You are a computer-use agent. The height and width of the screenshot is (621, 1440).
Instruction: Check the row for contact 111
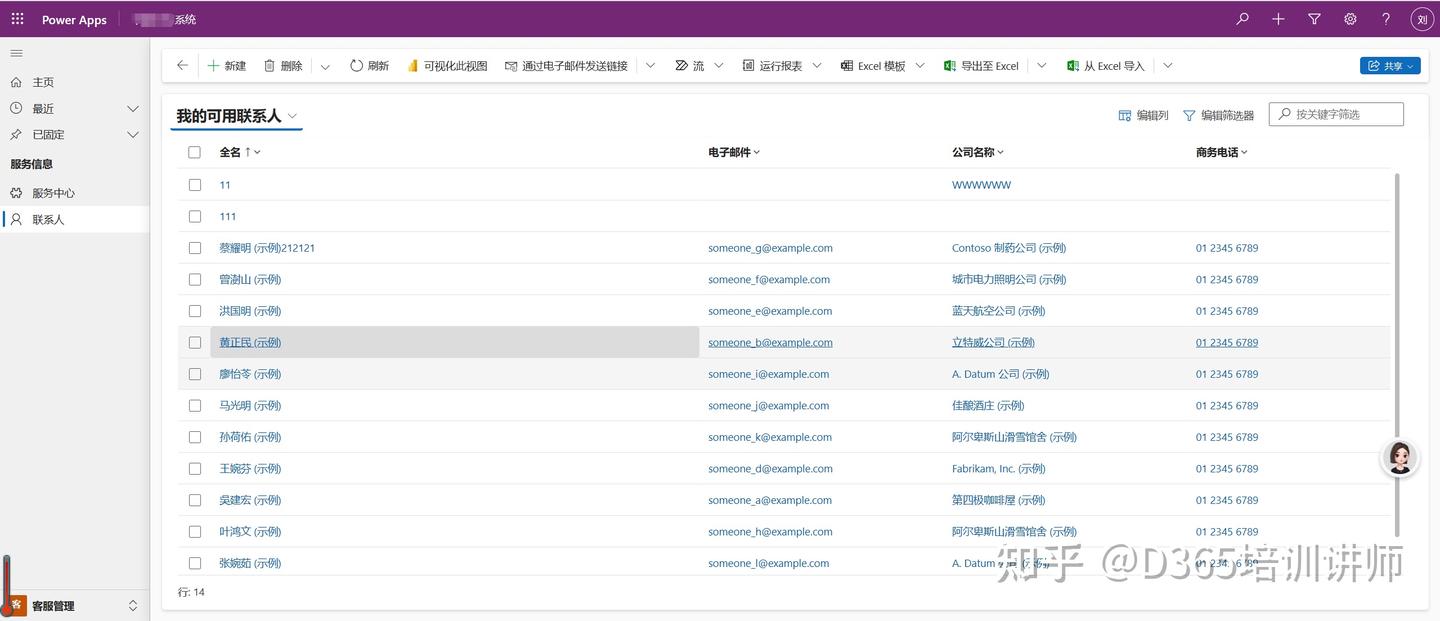194,216
